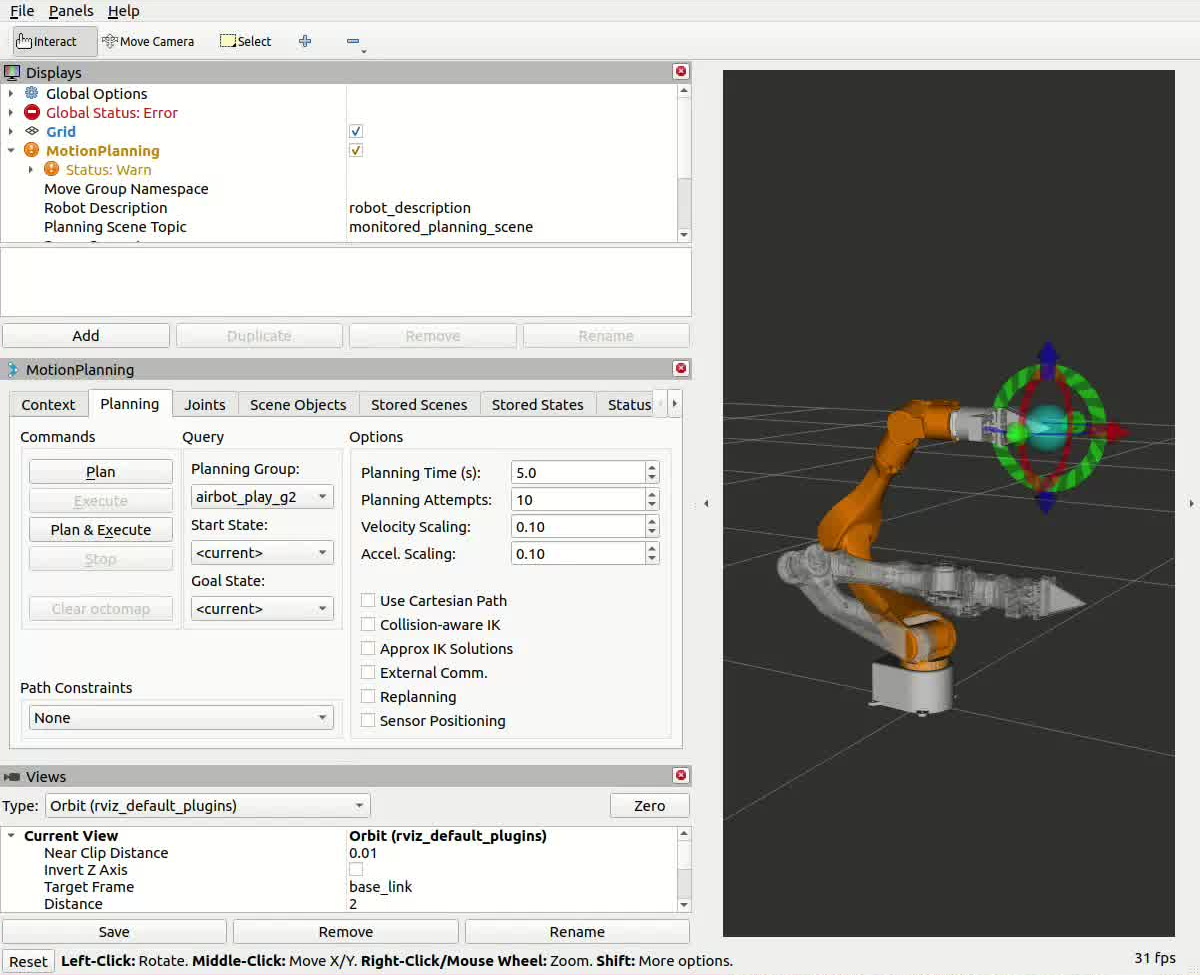The width and height of the screenshot is (1200, 975).
Task: Click the Plan & Execute button
Action: coord(101,530)
